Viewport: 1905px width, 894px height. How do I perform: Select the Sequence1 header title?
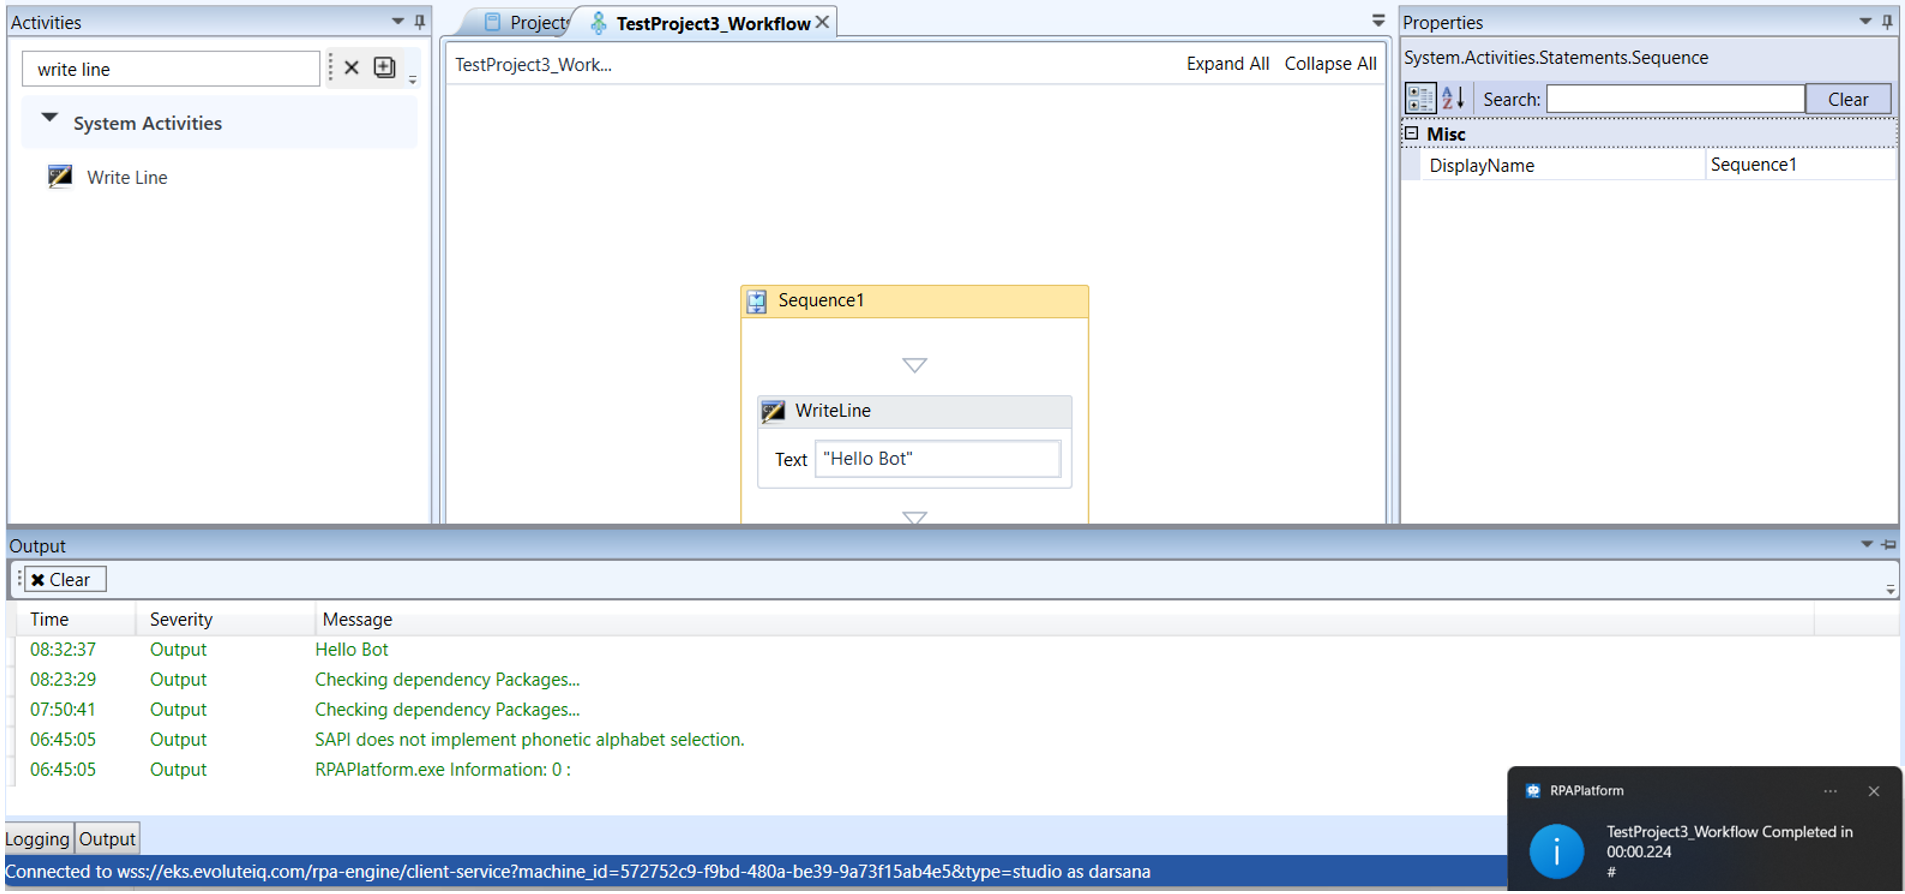tap(821, 300)
